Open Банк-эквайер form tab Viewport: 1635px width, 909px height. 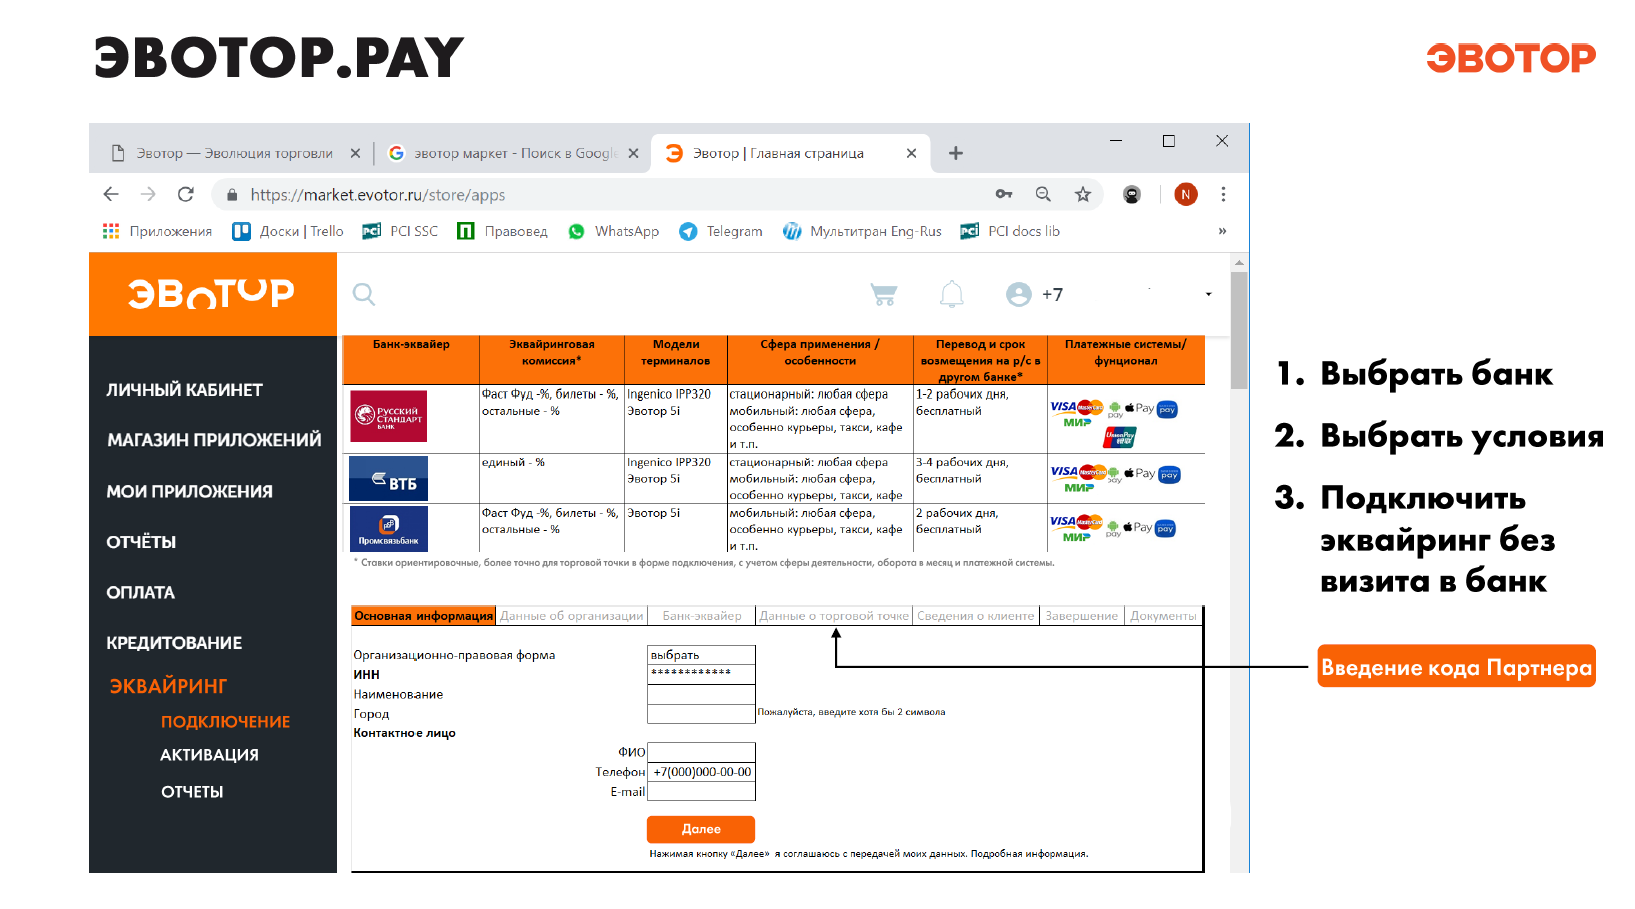702,616
